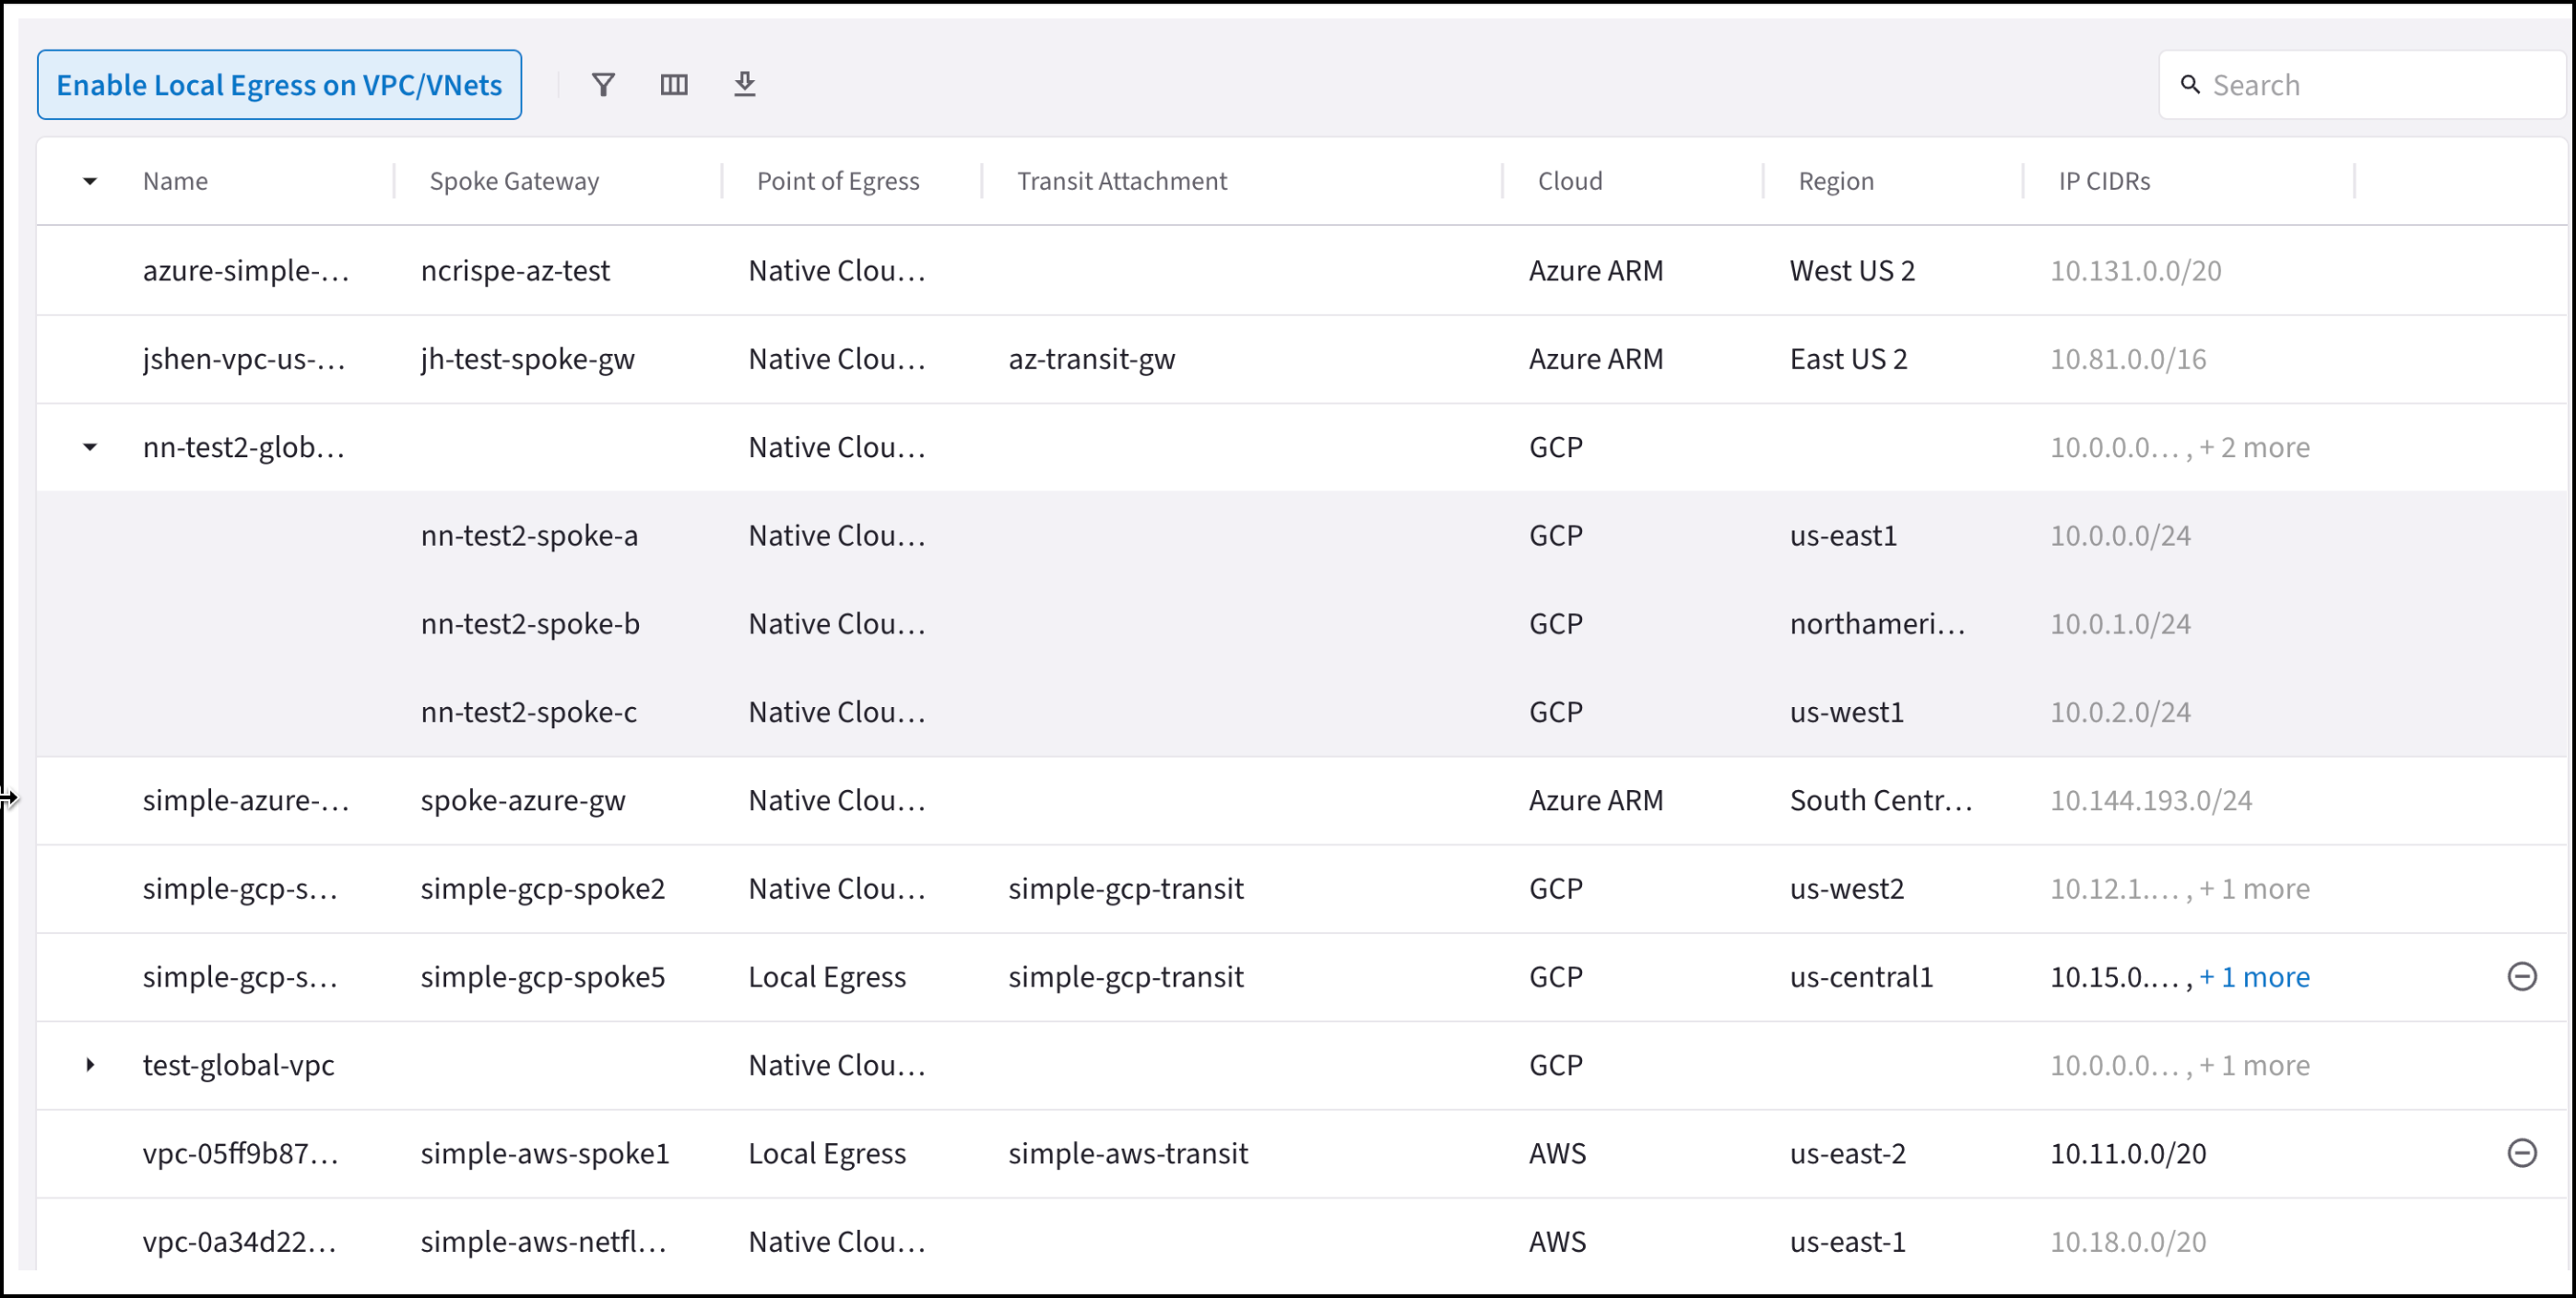Remove local egress for simple-aws-spoke1 row

(2522, 1153)
